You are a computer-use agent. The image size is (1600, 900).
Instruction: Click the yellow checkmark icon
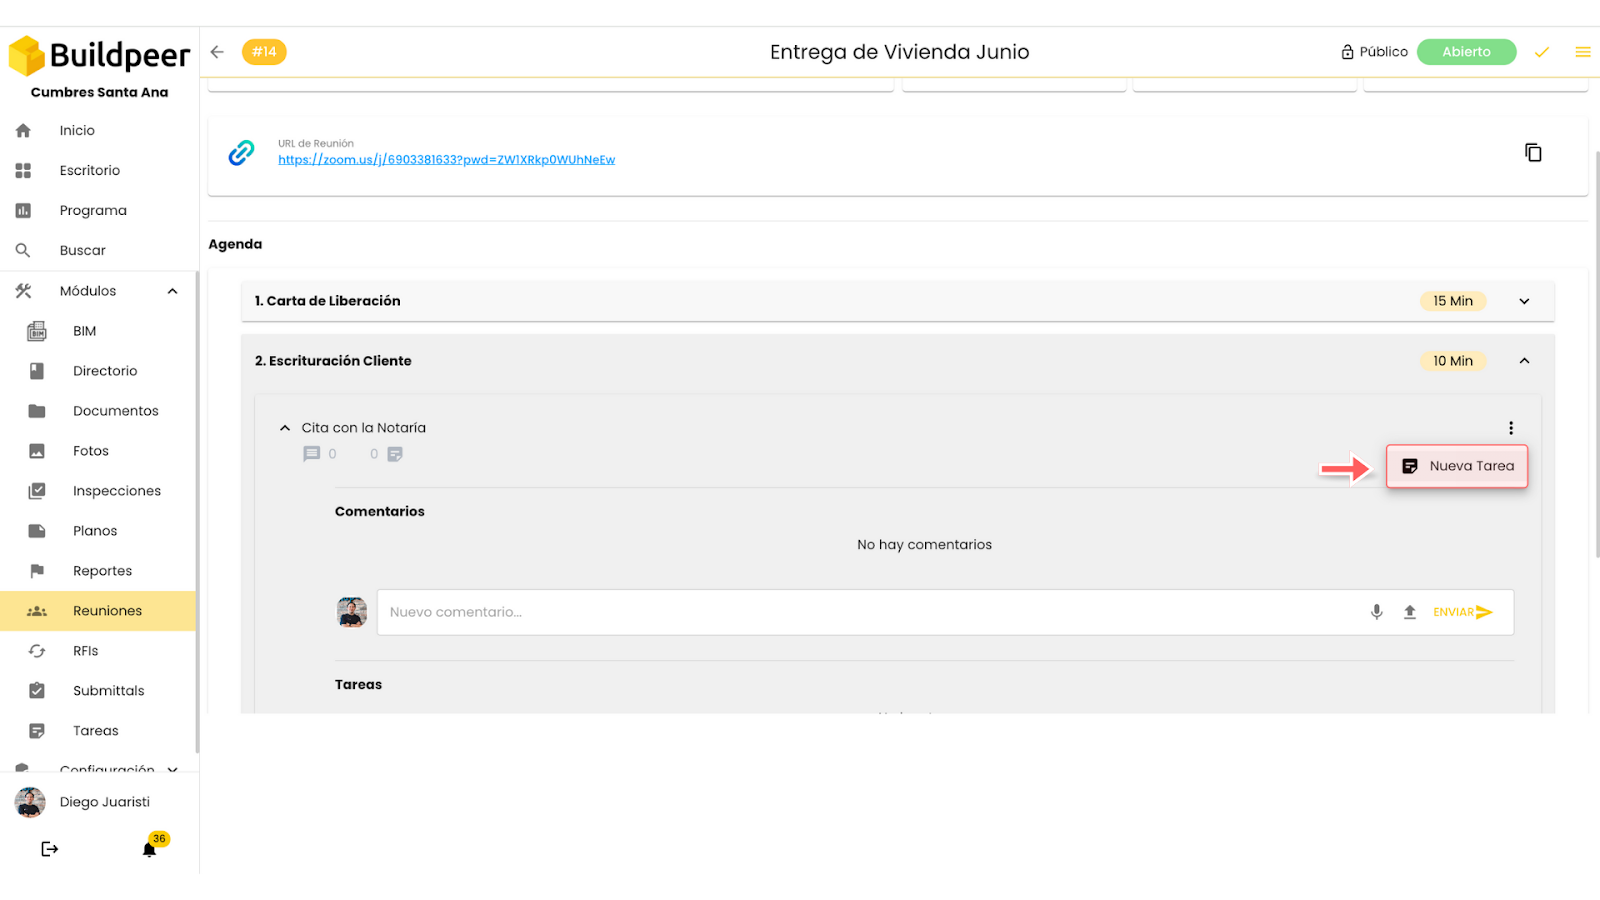(x=1542, y=52)
